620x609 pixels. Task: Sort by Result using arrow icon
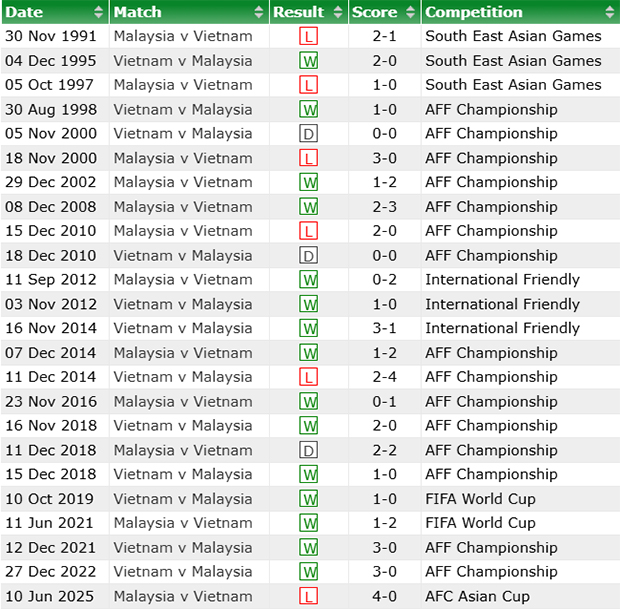(338, 12)
